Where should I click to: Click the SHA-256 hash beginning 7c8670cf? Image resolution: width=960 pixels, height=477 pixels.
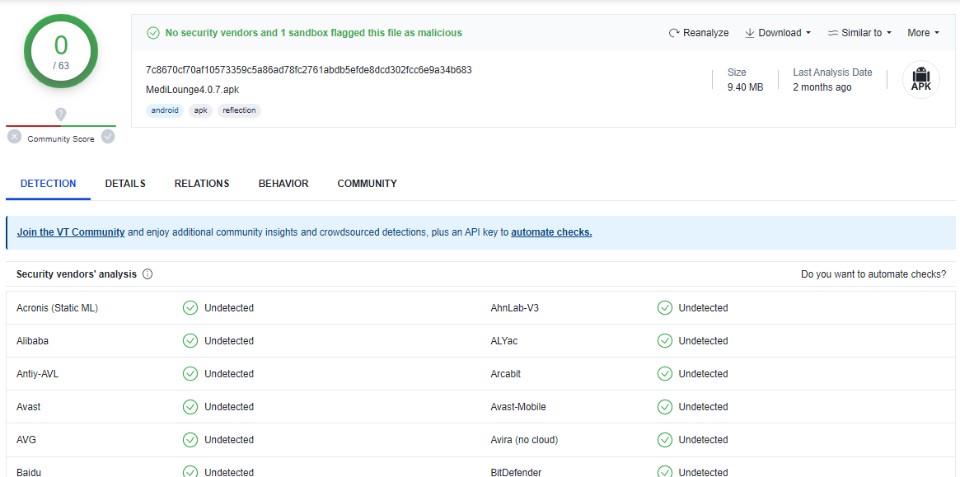click(x=309, y=70)
